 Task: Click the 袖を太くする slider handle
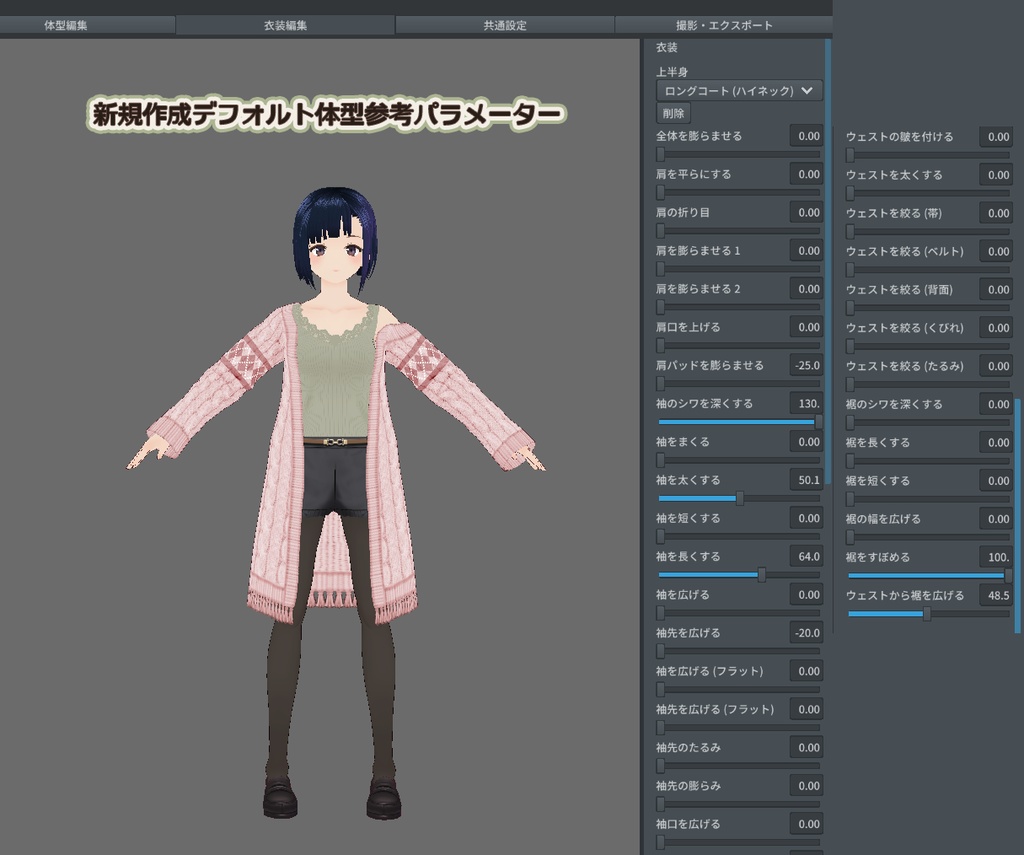[738, 497]
